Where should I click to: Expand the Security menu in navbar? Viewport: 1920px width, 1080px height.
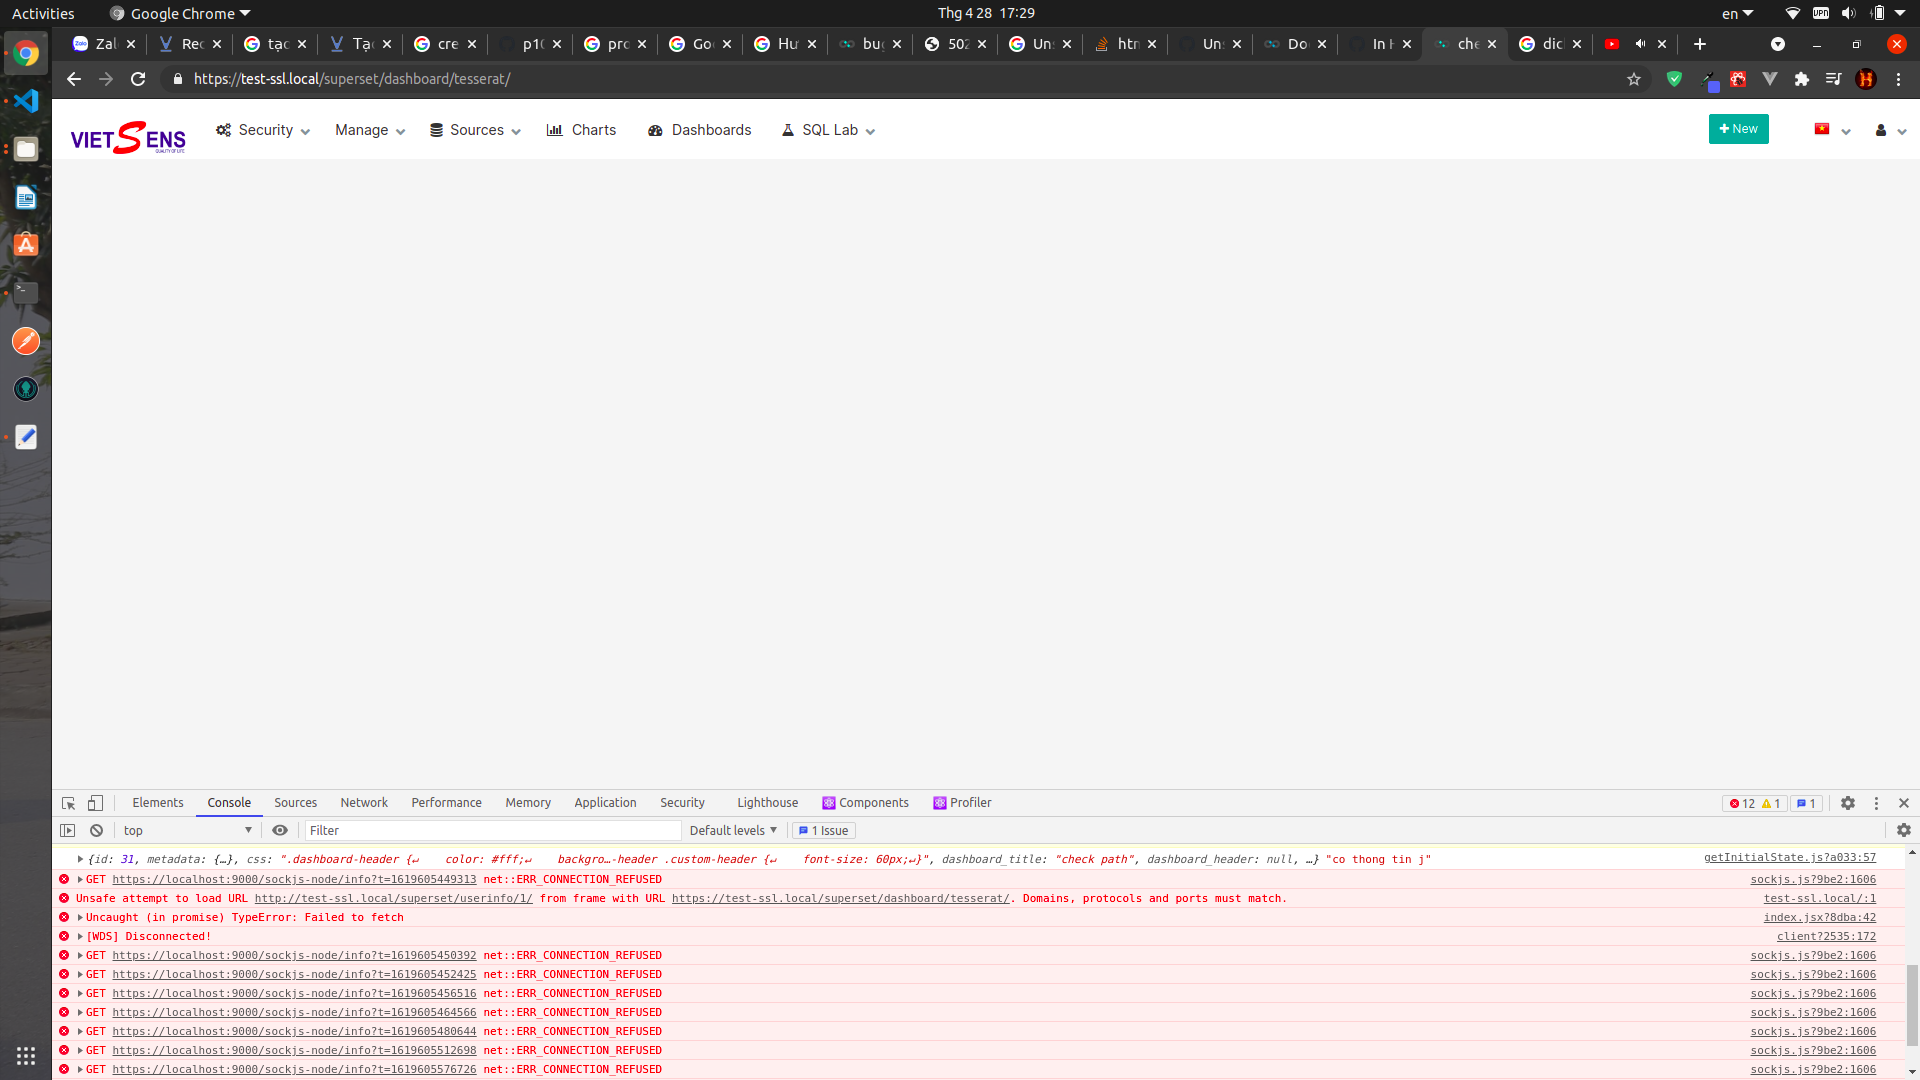(x=263, y=130)
